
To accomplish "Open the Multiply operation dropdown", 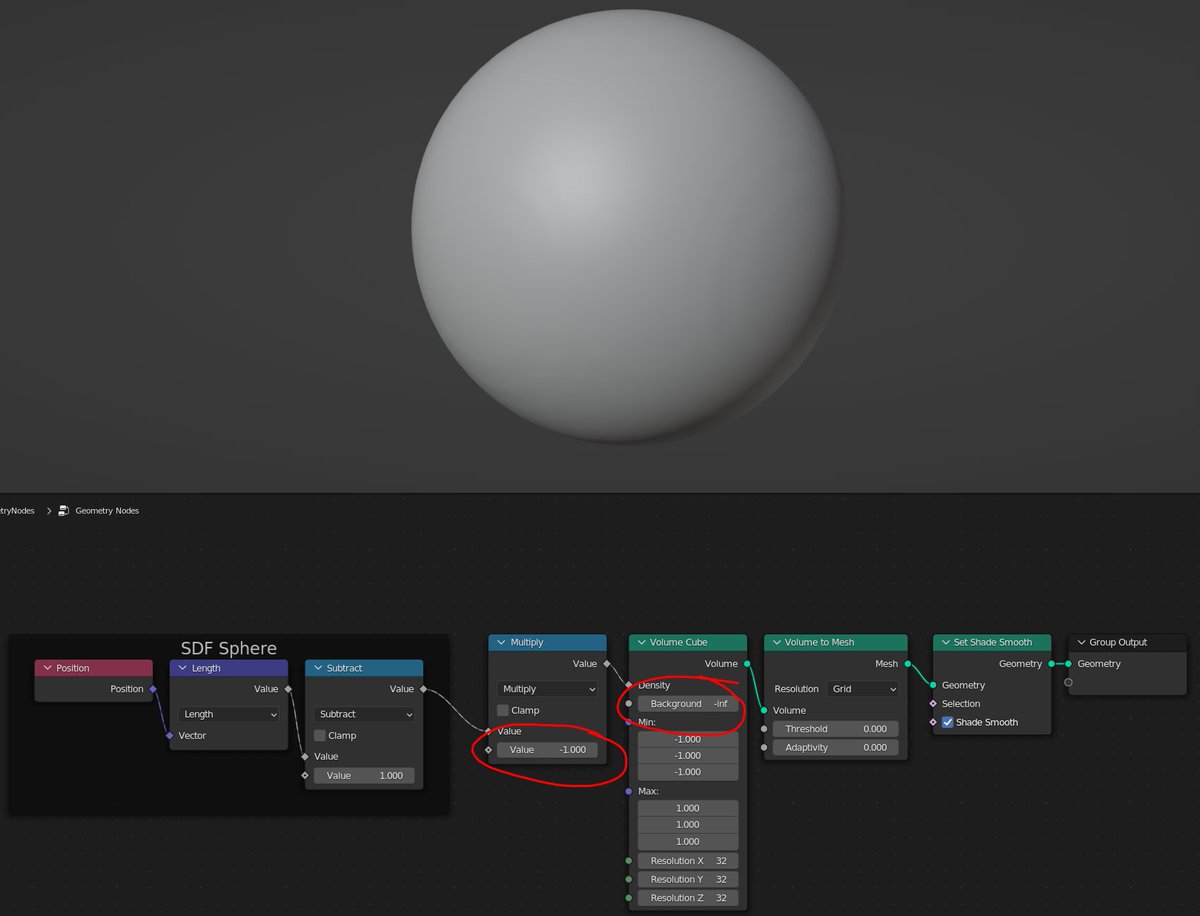I will coord(548,689).
